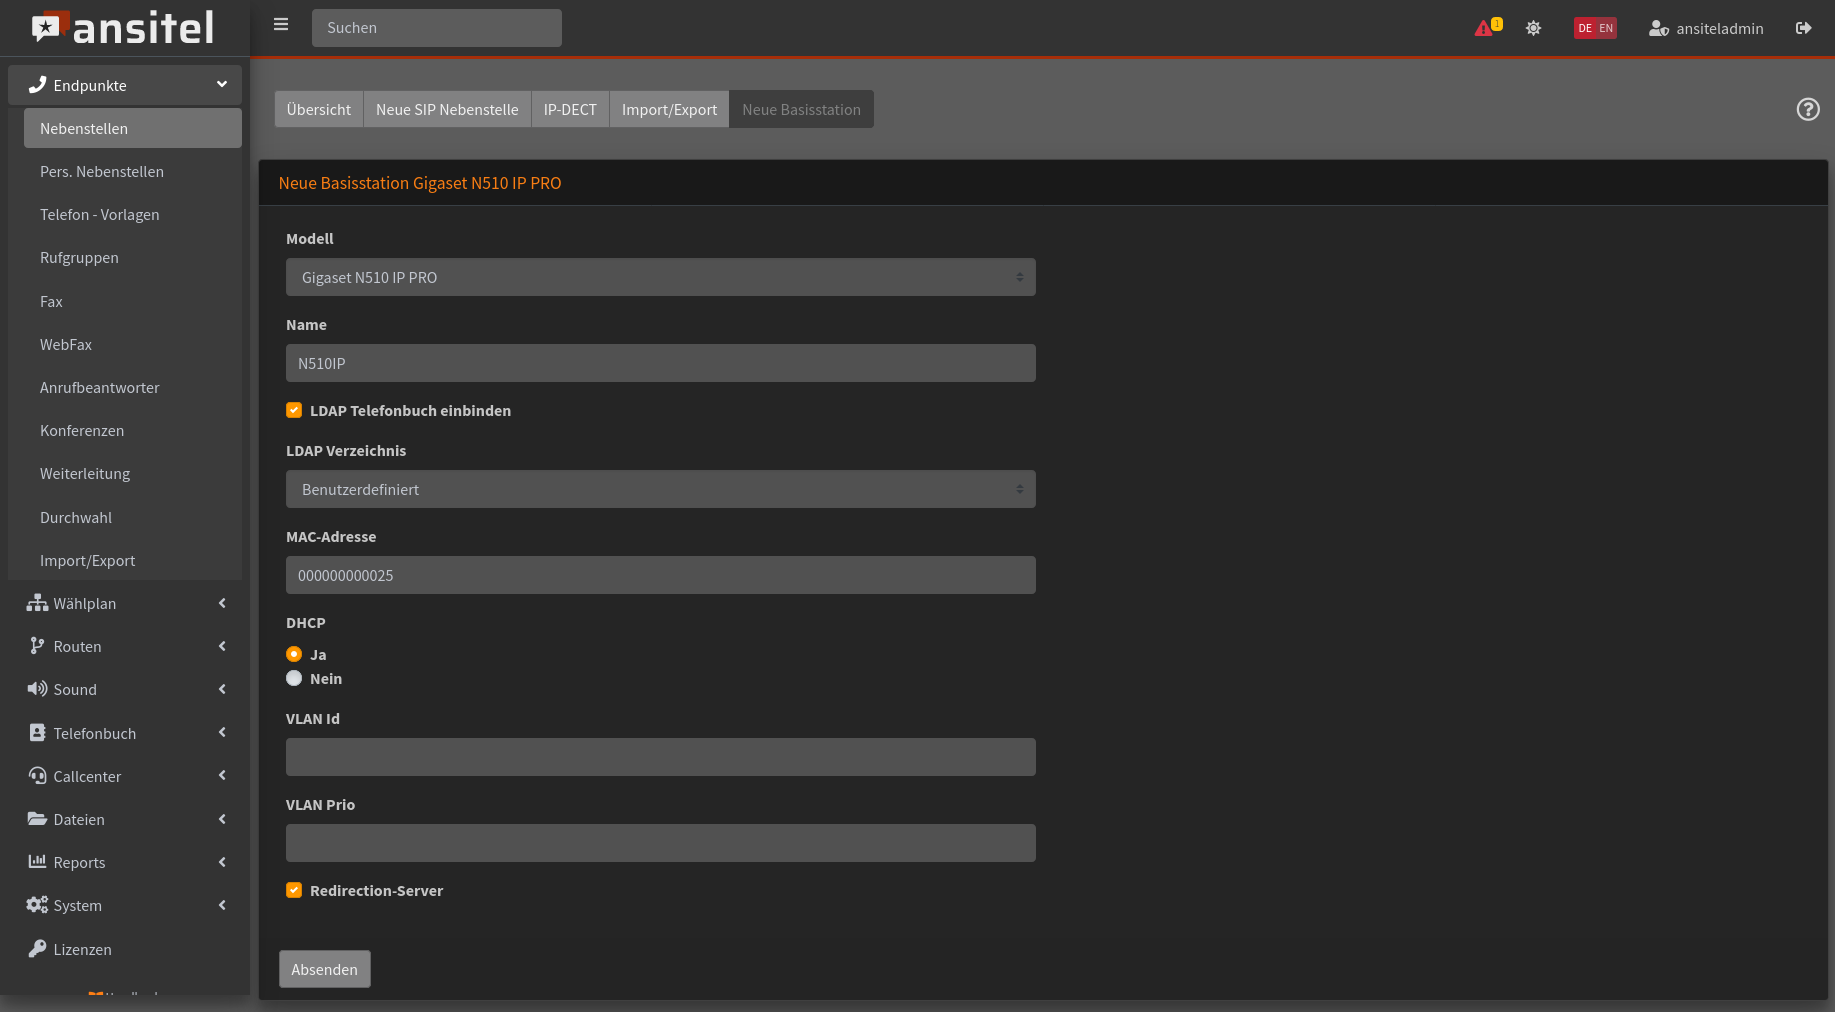Screen dimensions: 1835x1012
Task: Click the logout icon
Action: (1803, 28)
